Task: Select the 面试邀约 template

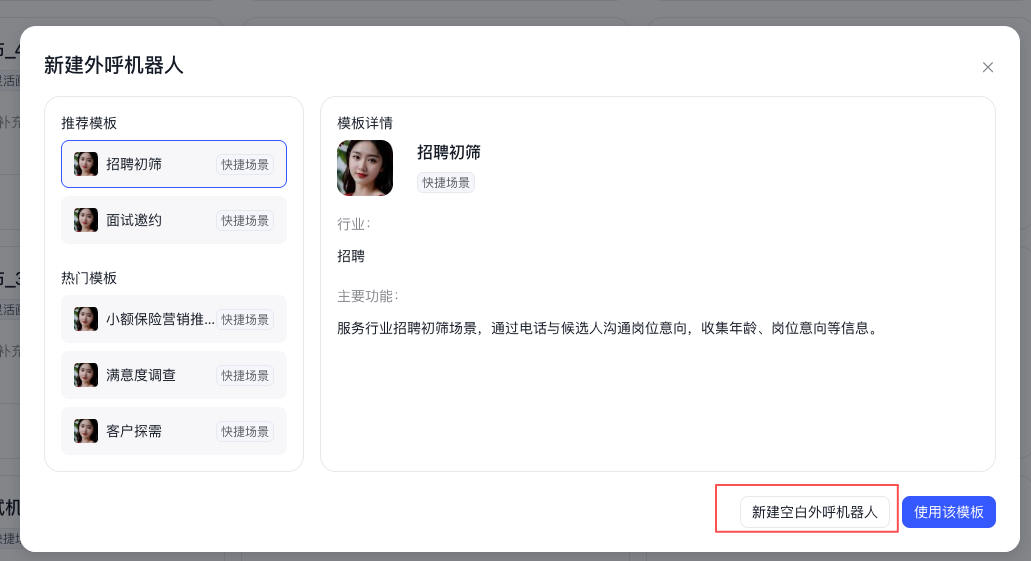Action: click(134, 220)
